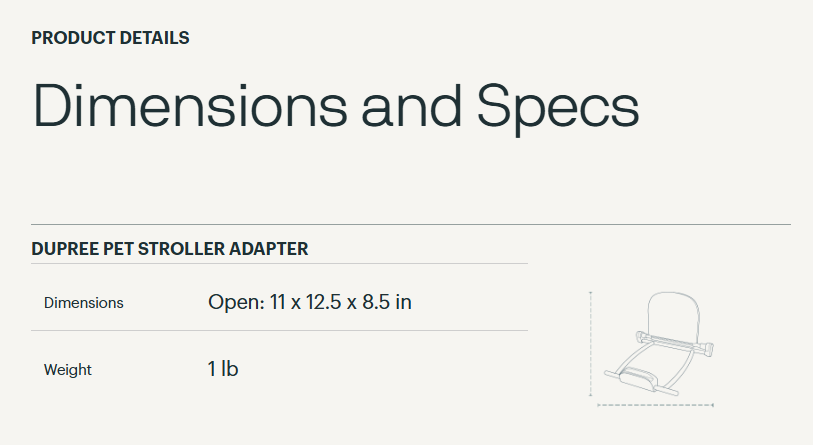Click the divider between the Dimensions and Weight rows
Viewport: 813px width, 445px height.
[x=279, y=330]
